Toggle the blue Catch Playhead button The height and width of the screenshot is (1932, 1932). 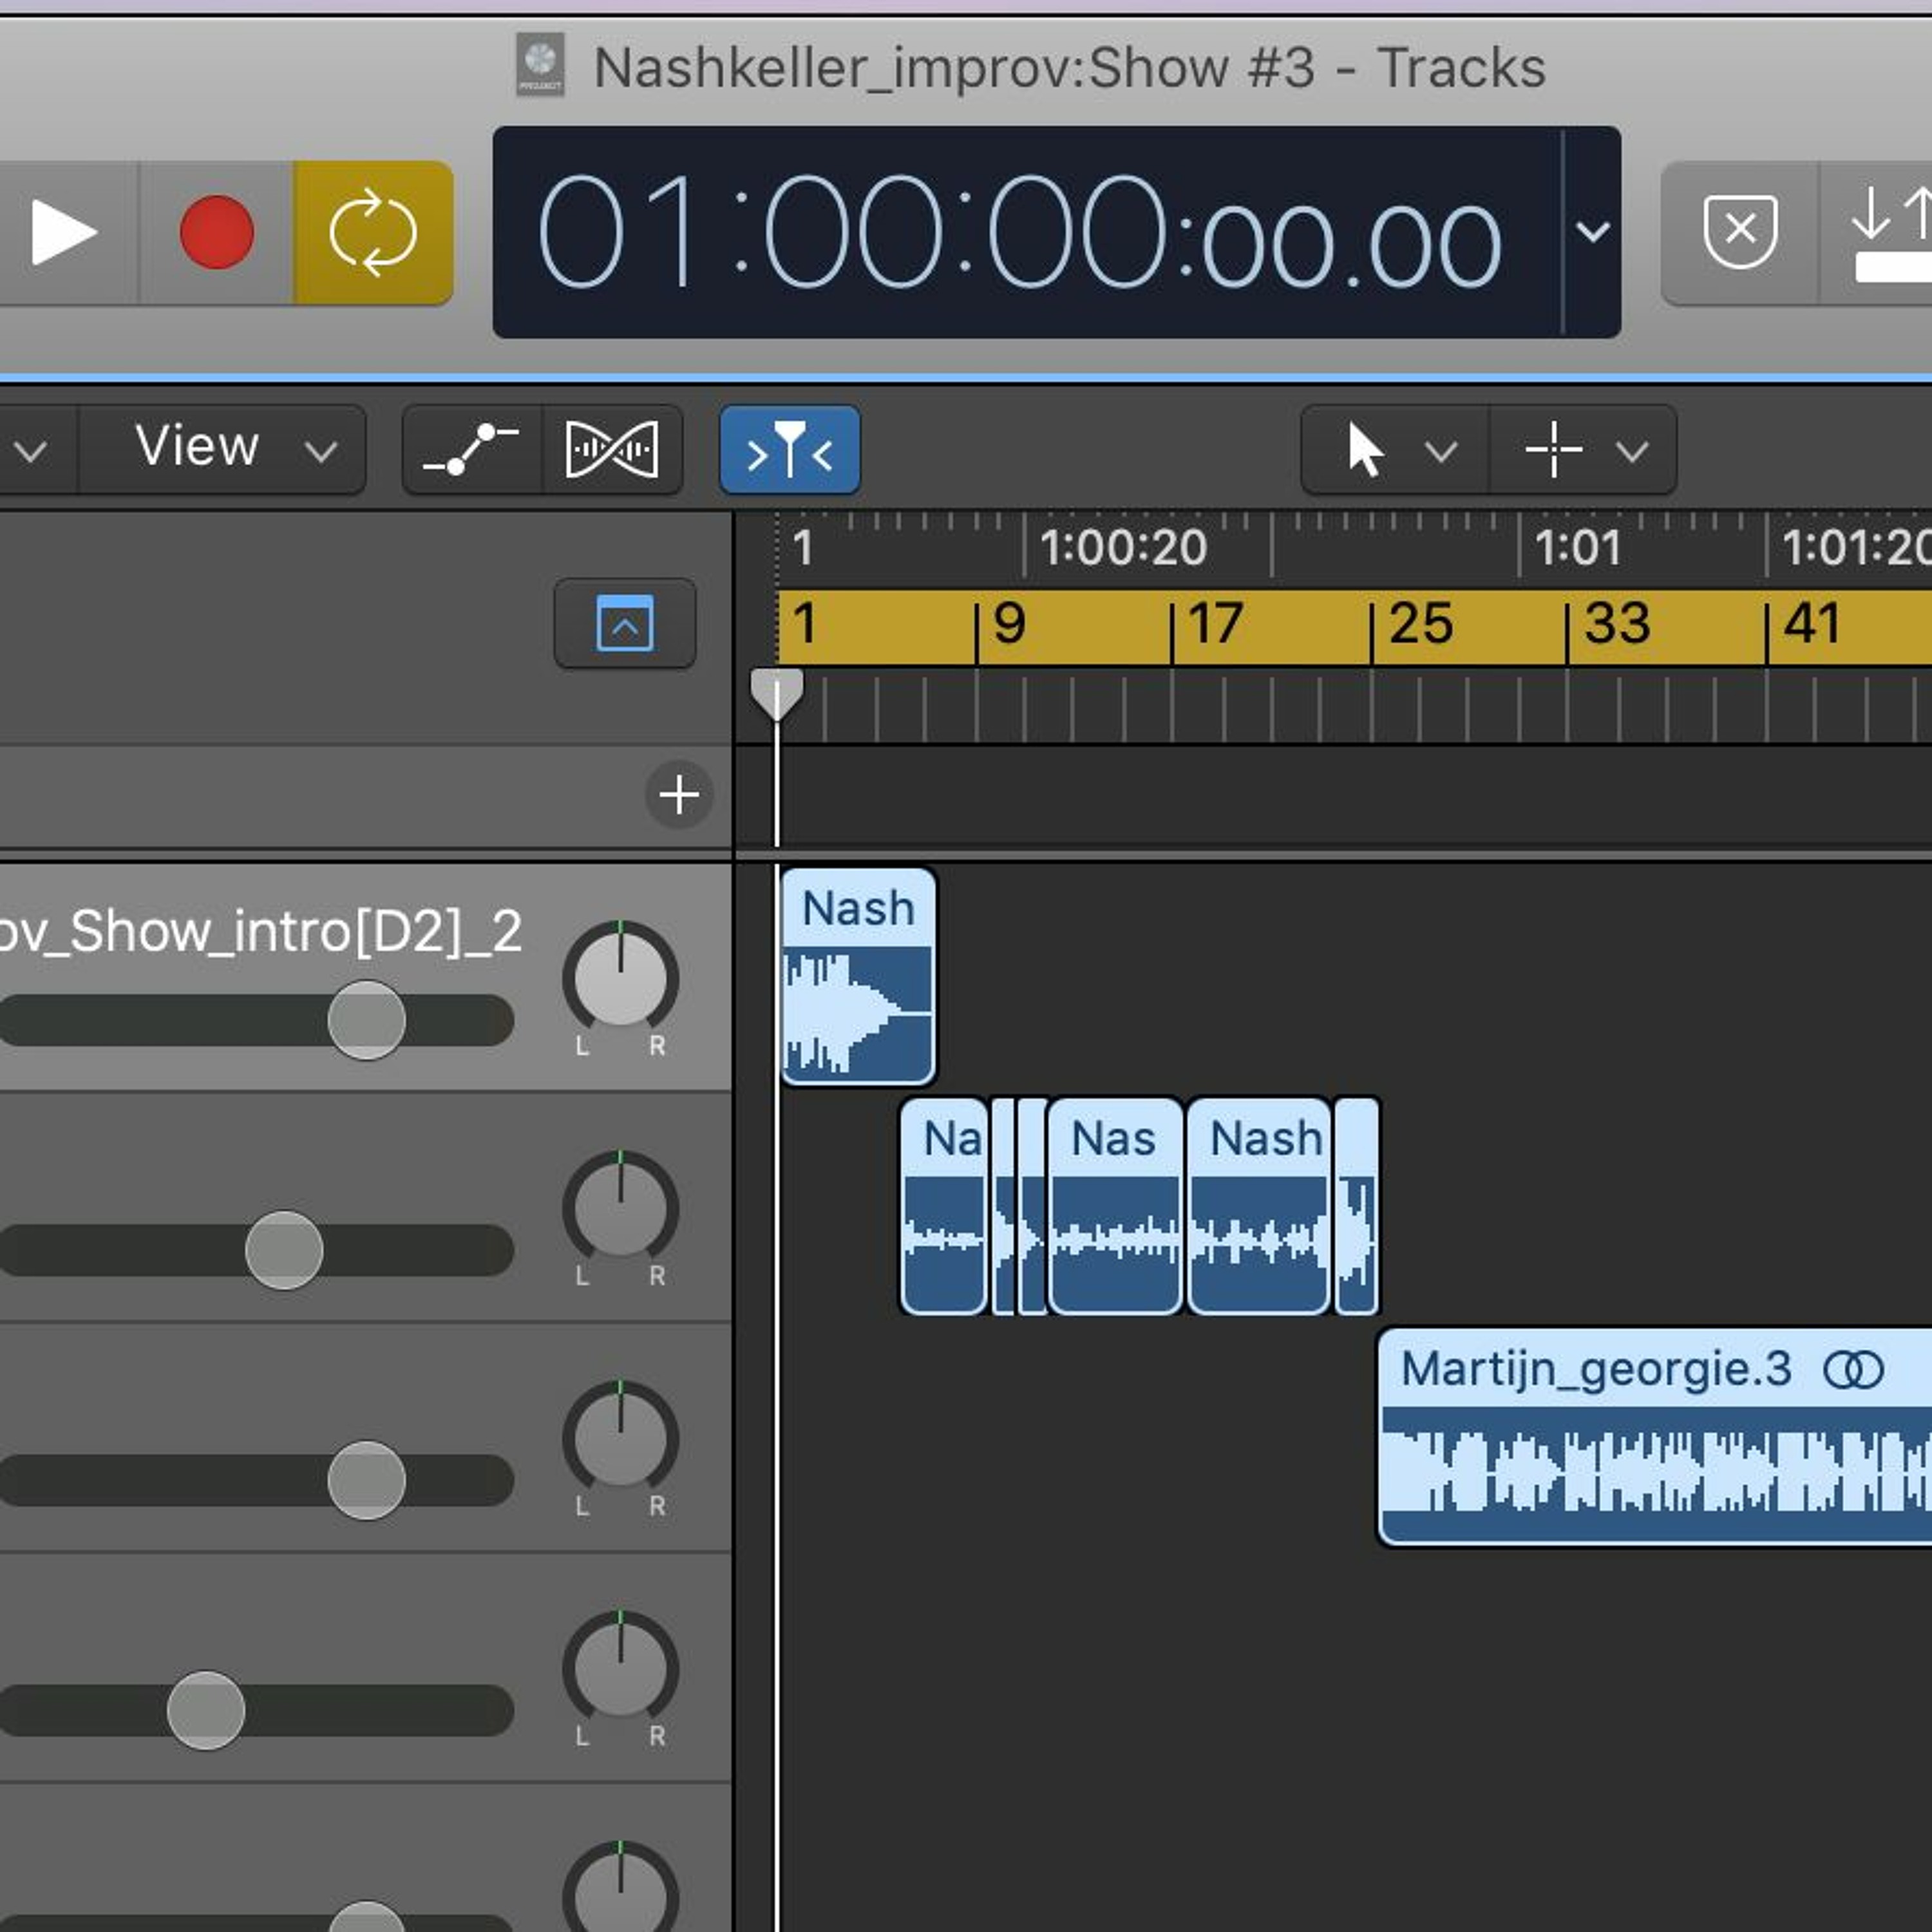pyautogui.click(x=789, y=450)
